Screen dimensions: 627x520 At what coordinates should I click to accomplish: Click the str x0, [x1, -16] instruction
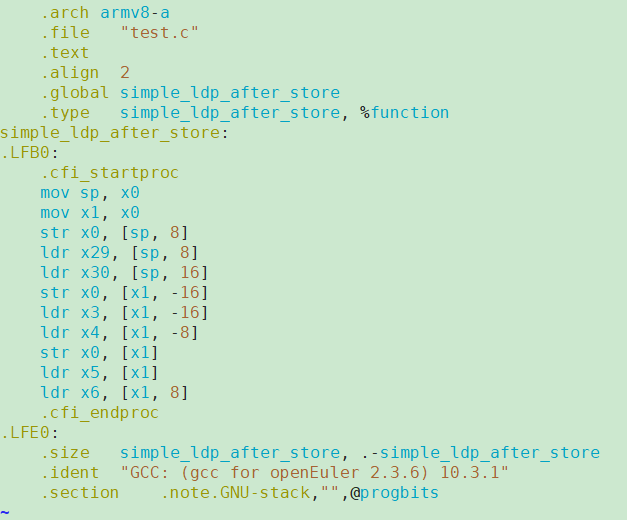124,293
